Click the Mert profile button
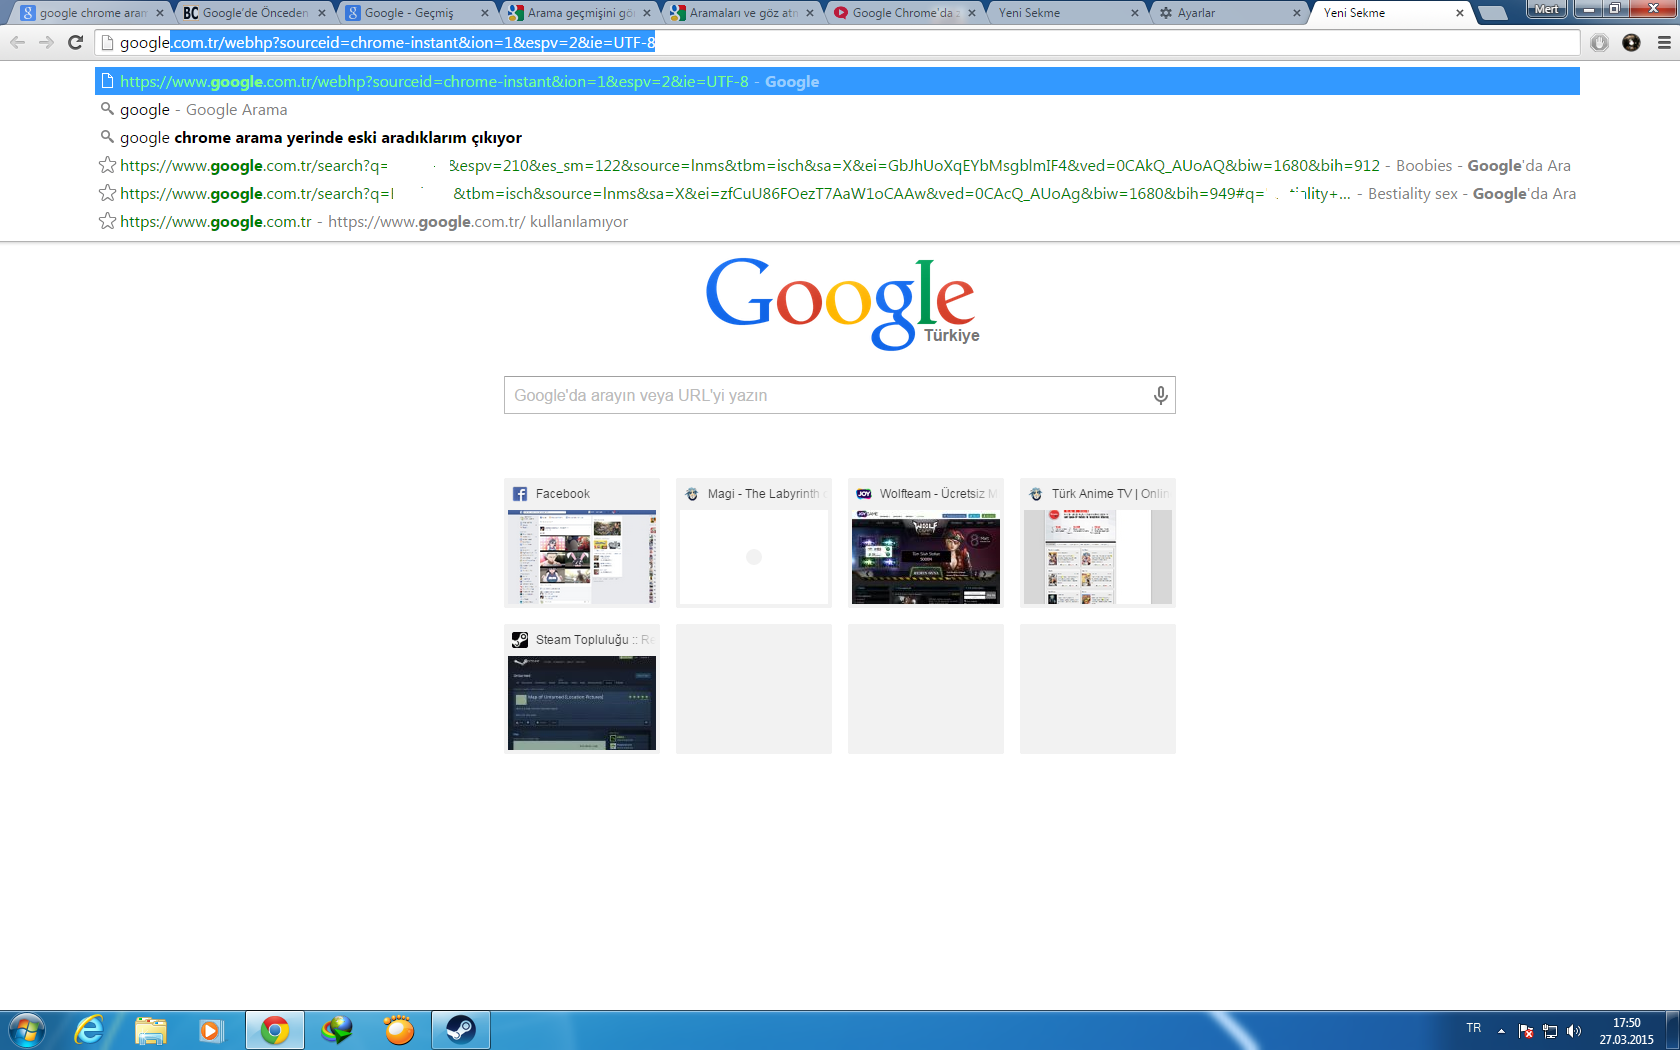 point(1546,9)
